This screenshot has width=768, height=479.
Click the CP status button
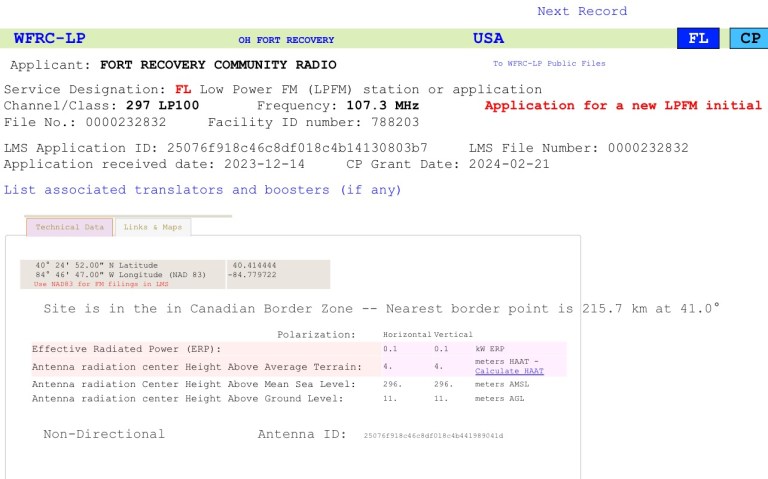748,39
